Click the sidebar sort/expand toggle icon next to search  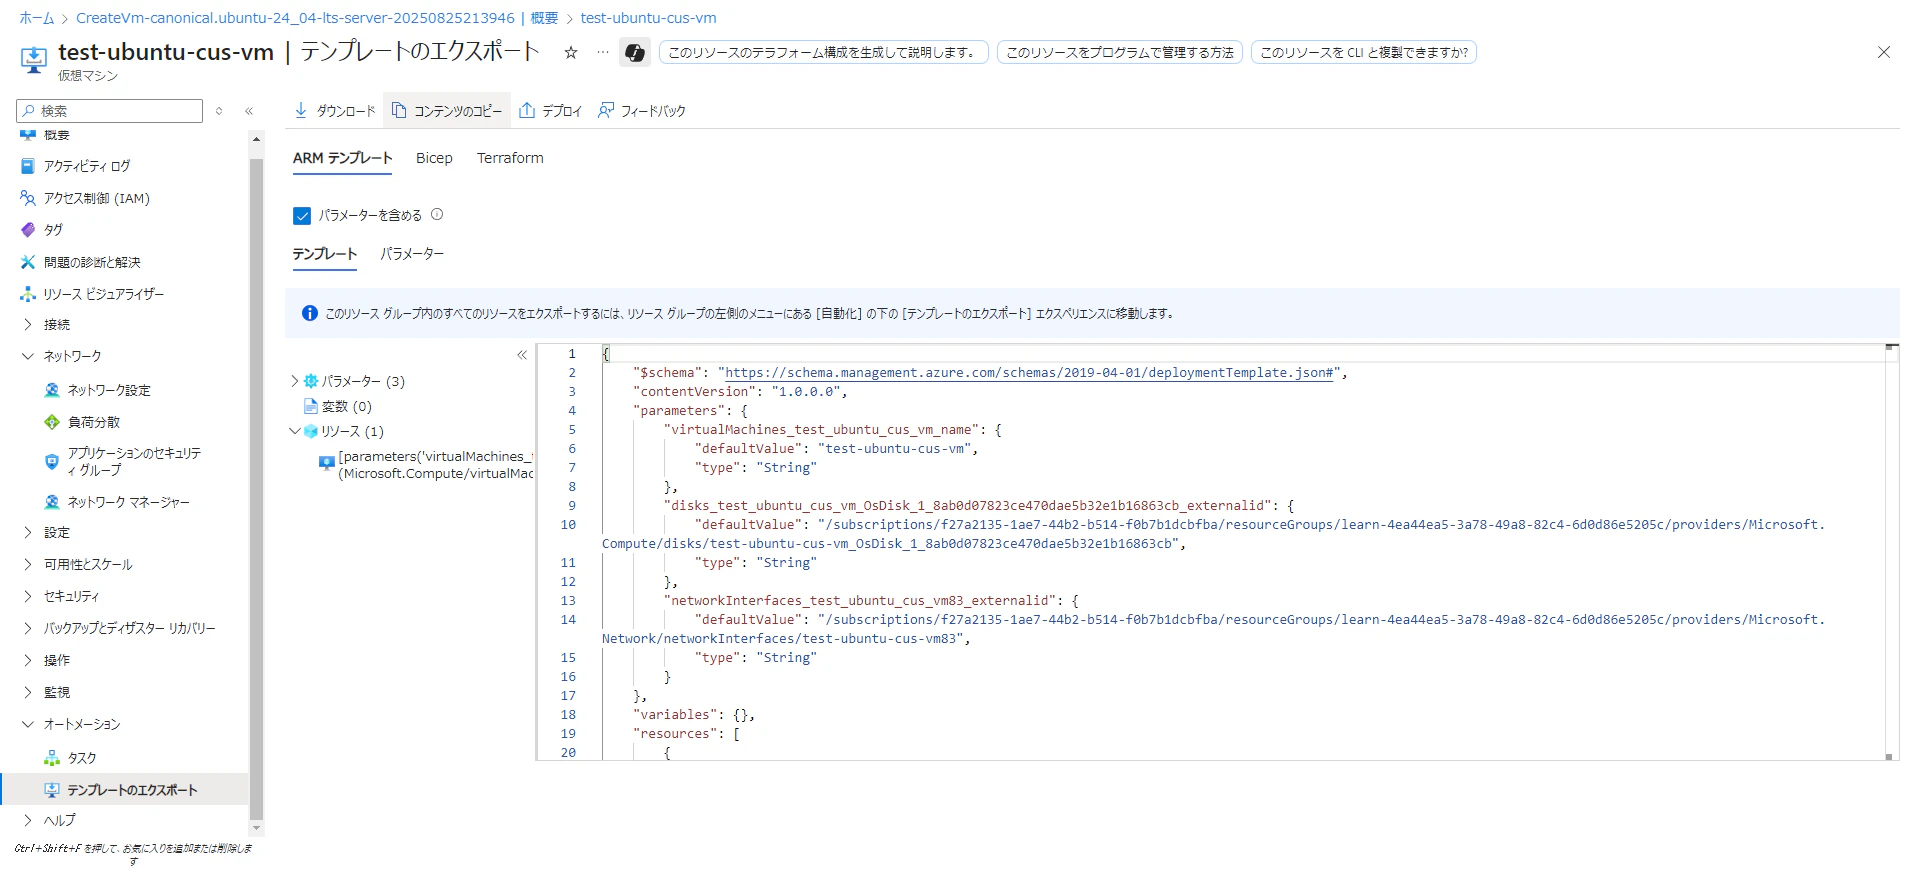pos(219,111)
